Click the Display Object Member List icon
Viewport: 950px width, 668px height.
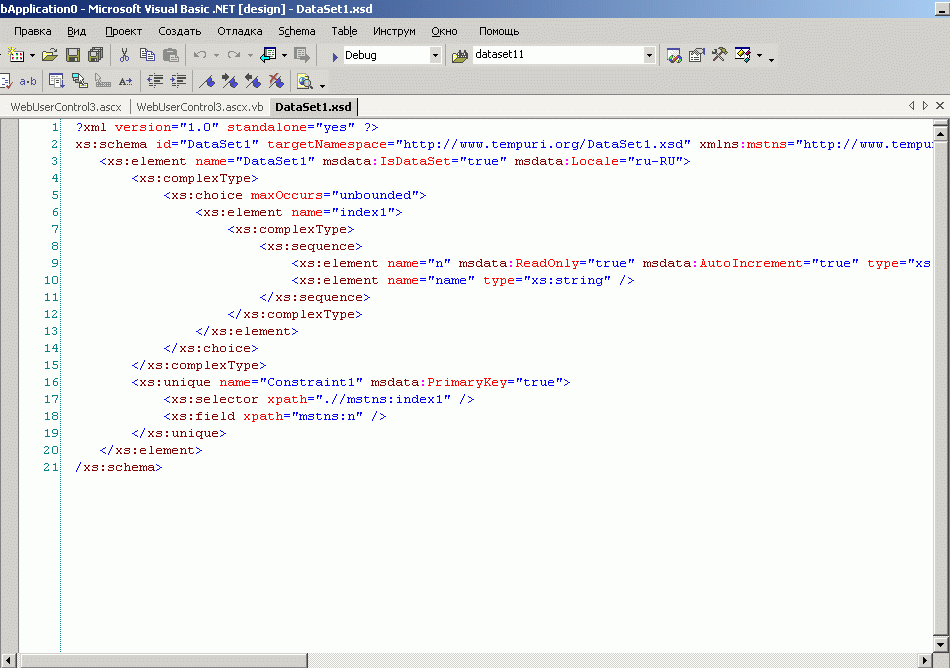pos(56,81)
